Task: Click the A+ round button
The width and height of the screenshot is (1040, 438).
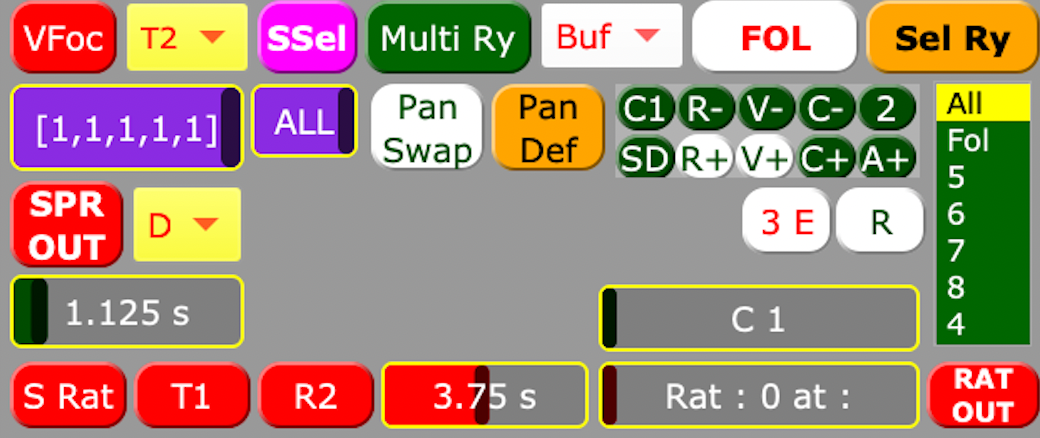Action: point(887,157)
